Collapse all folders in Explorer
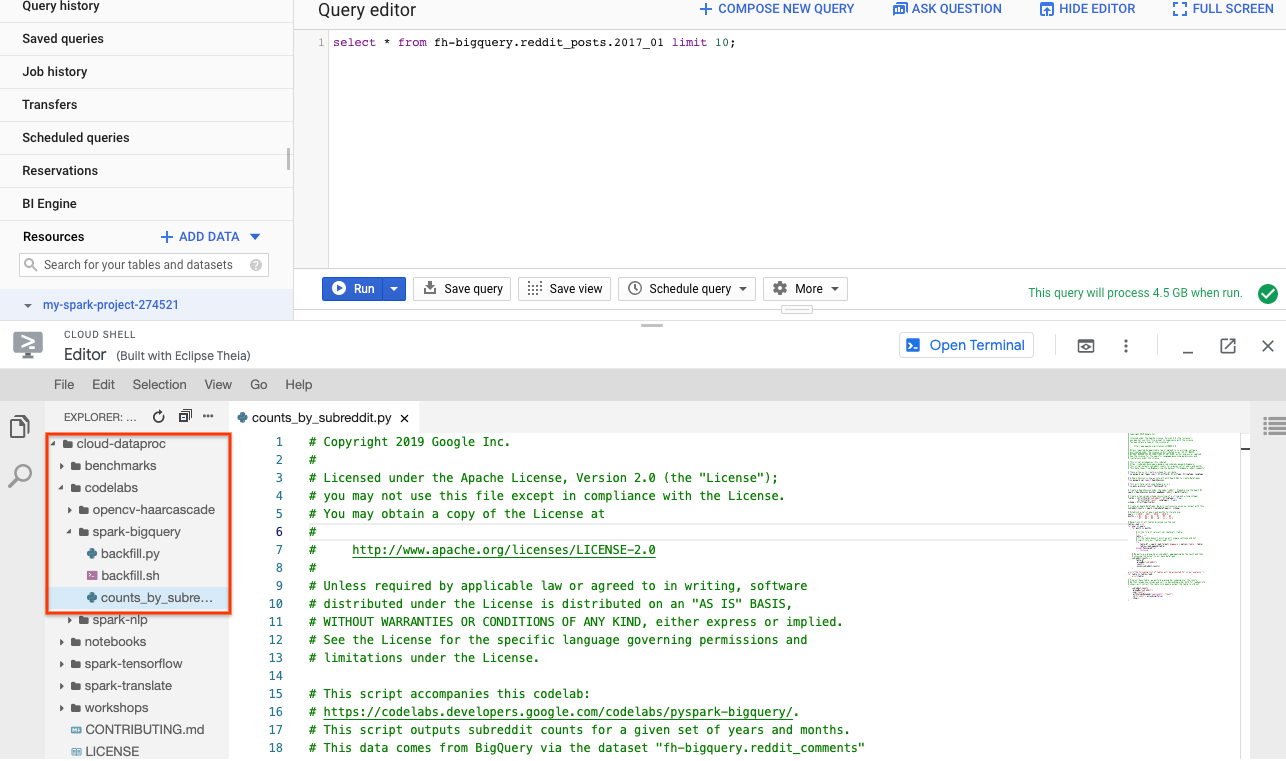 click(185, 417)
